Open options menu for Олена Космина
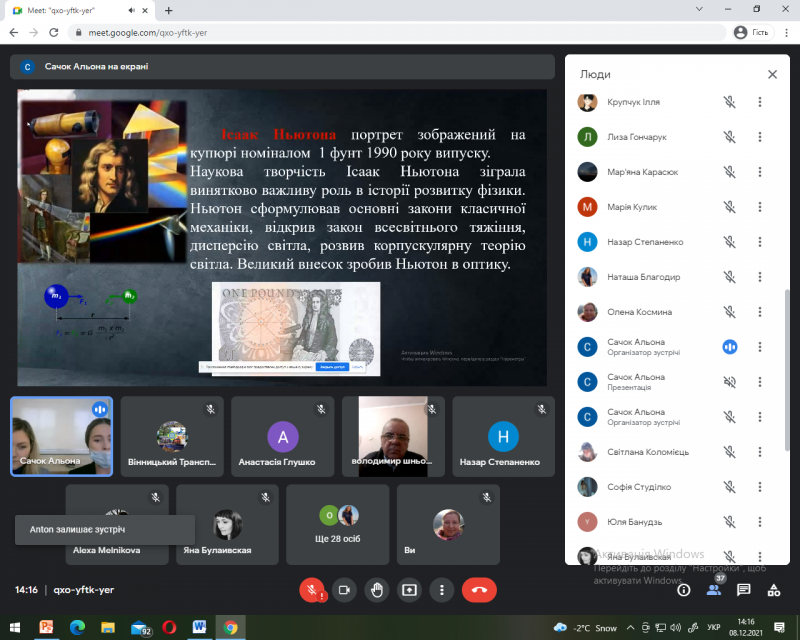This screenshot has height=640, width=800. 760,312
